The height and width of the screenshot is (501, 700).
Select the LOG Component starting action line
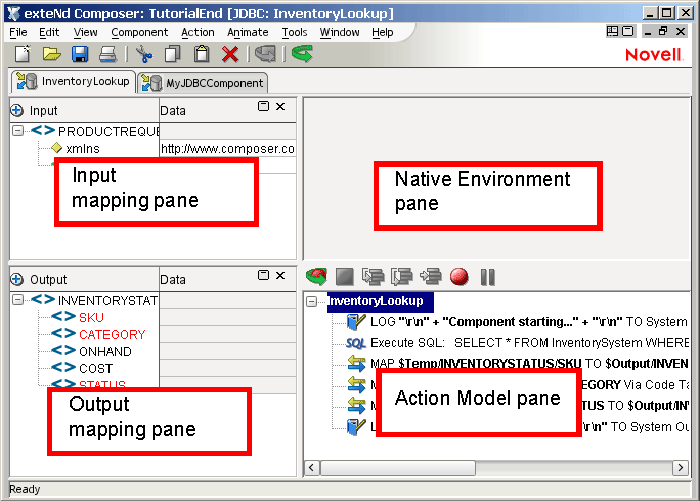click(x=529, y=321)
